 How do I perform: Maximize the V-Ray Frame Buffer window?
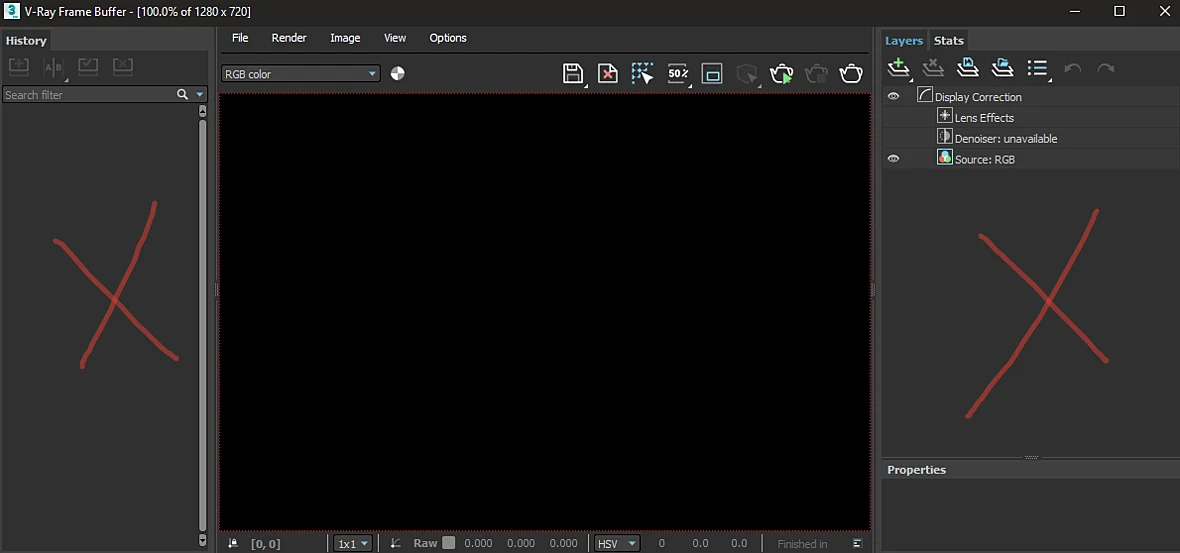[1119, 11]
